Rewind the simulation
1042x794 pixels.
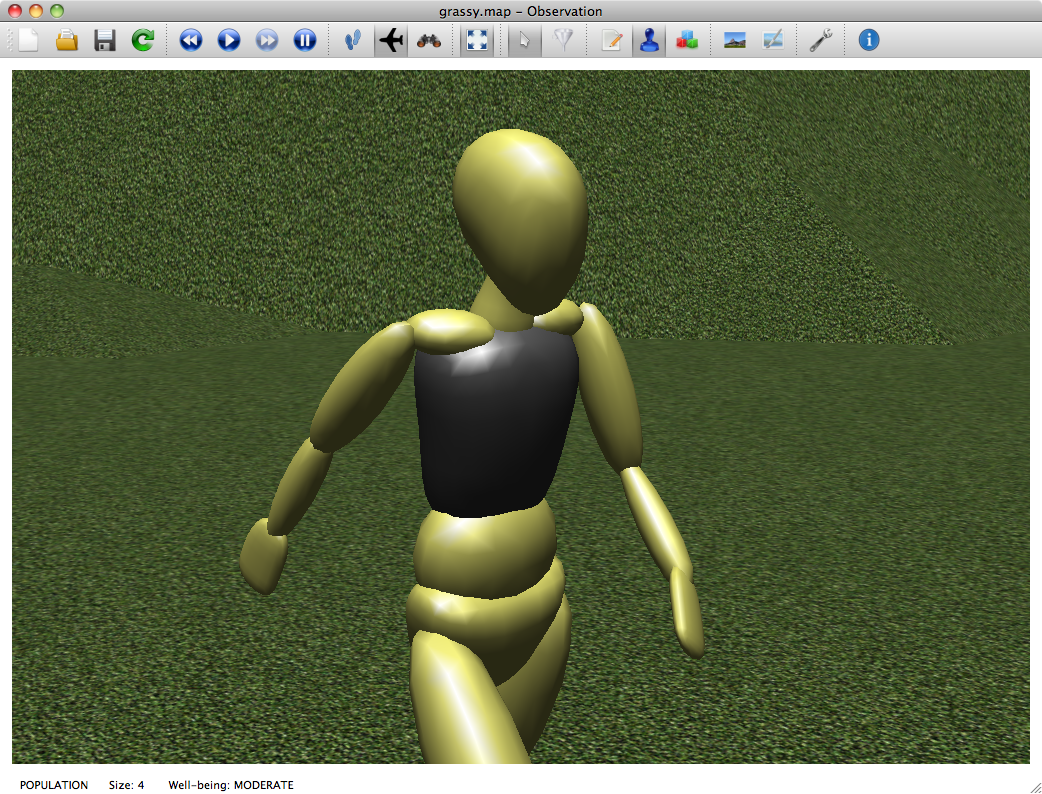click(x=190, y=40)
